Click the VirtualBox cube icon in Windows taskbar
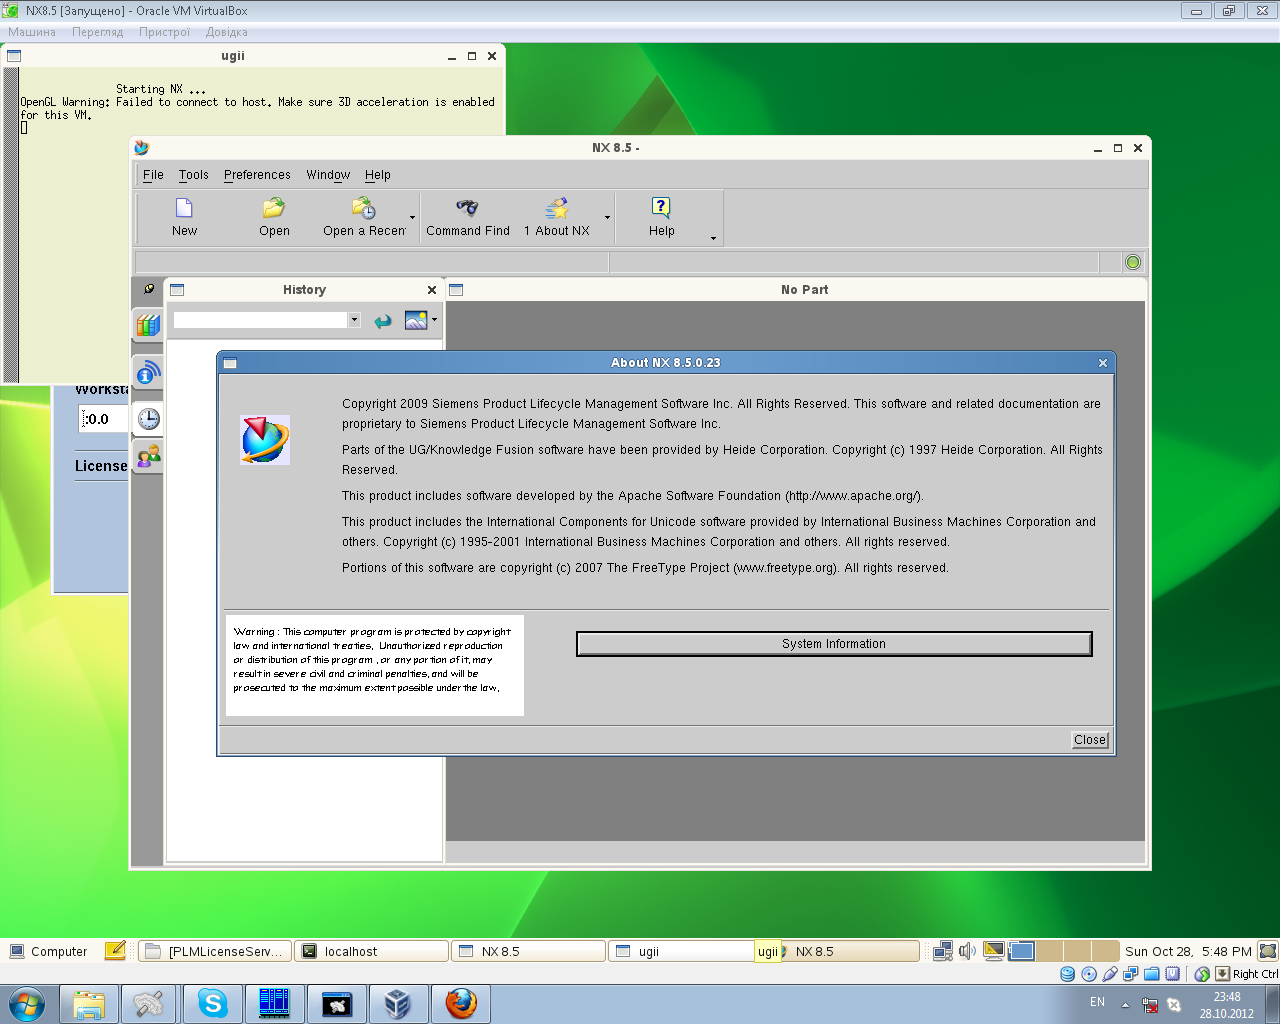The width and height of the screenshot is (1280, 1024). pyautogui.click(x=398, y=1003)
